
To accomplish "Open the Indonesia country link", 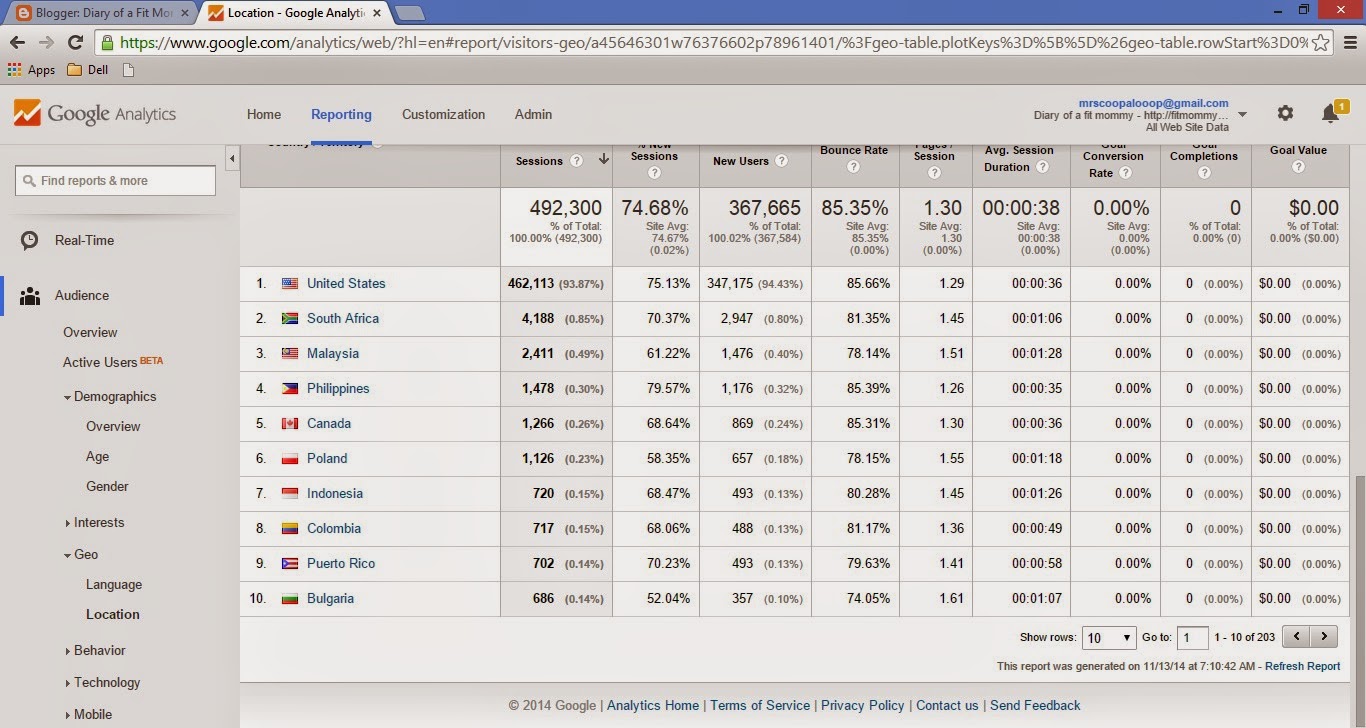I will tap(335, 493).
